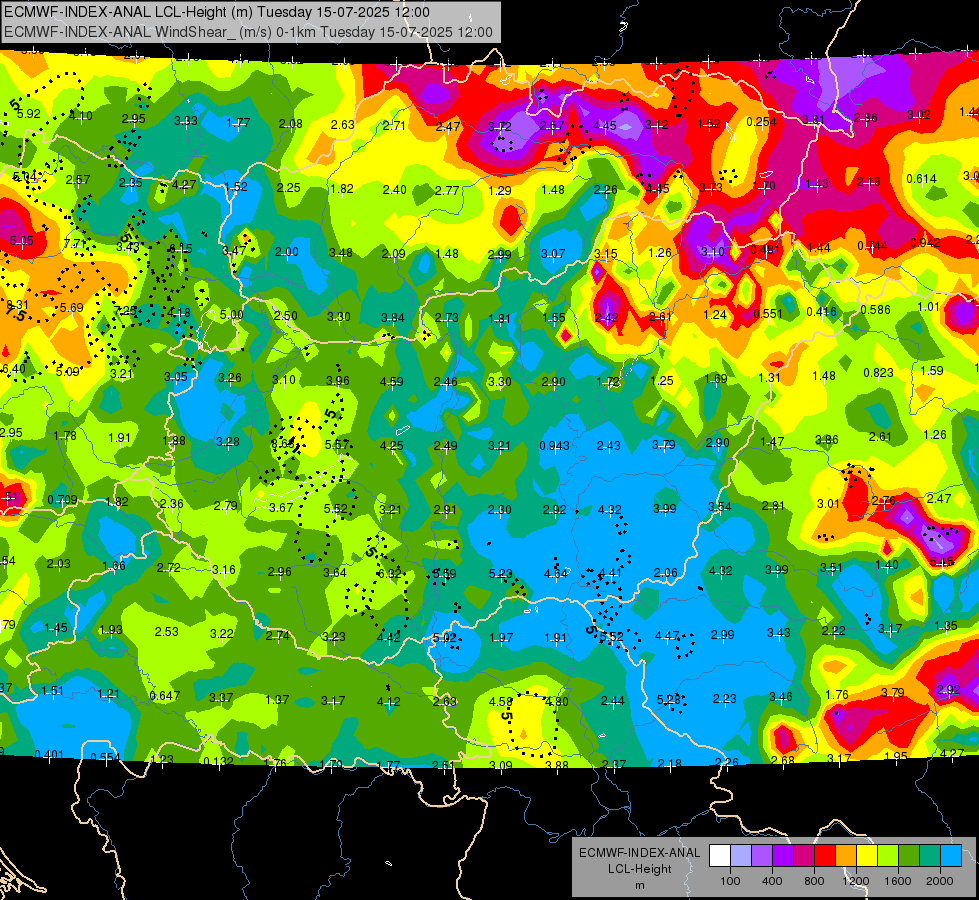979x900 pixels.
Task: Click the light lavender legend swatch
Action: [x=741, y=856]
